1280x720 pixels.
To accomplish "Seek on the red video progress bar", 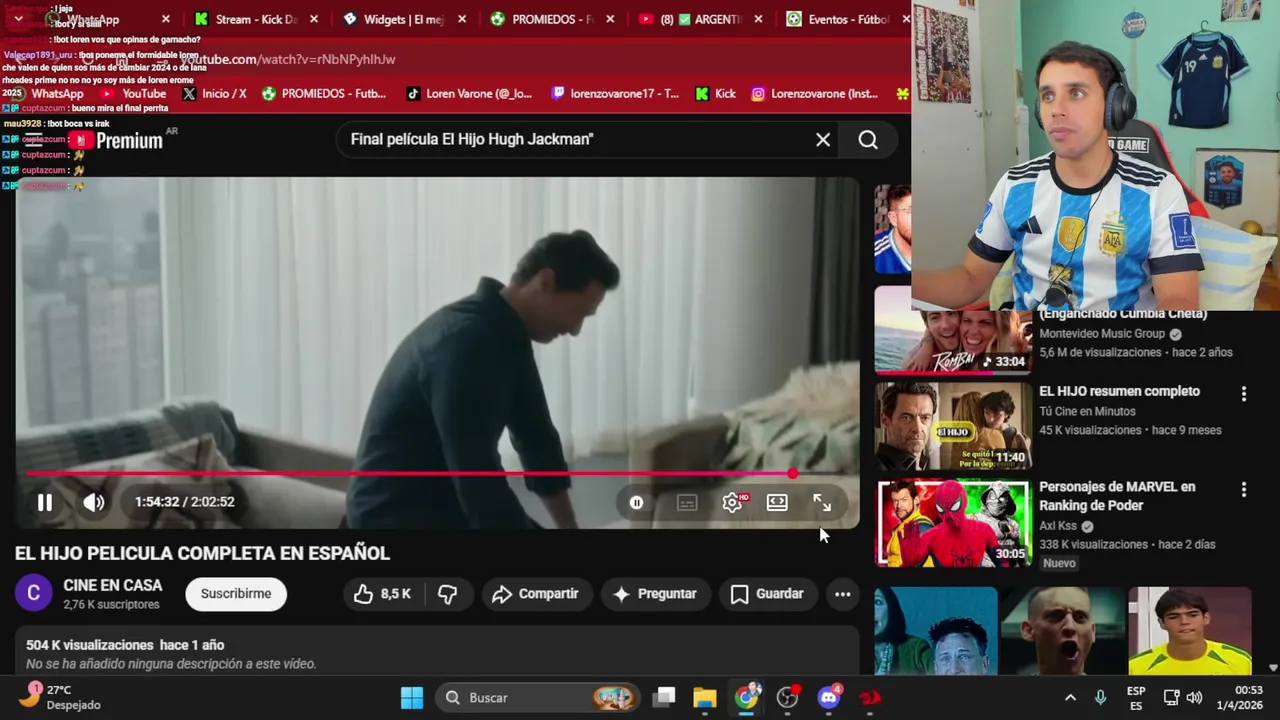I will 437,473.
